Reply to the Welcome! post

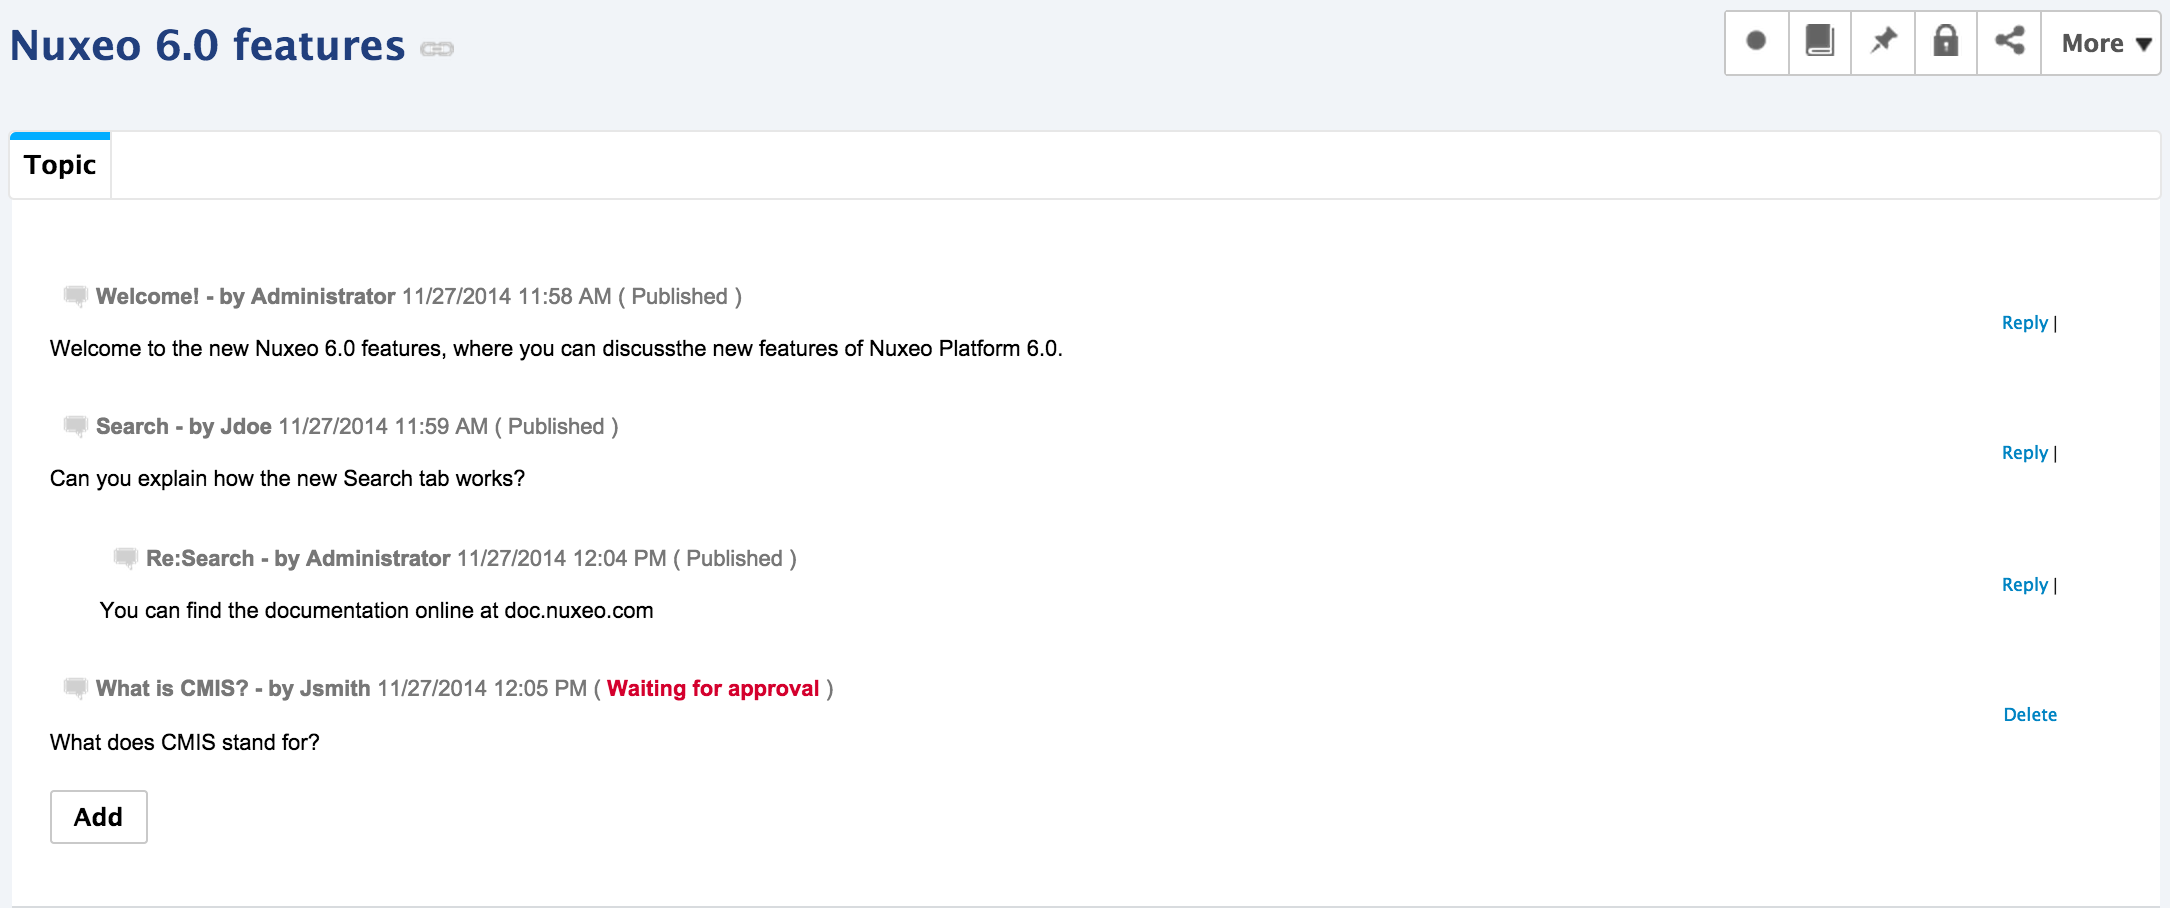tap(2024, 323)
